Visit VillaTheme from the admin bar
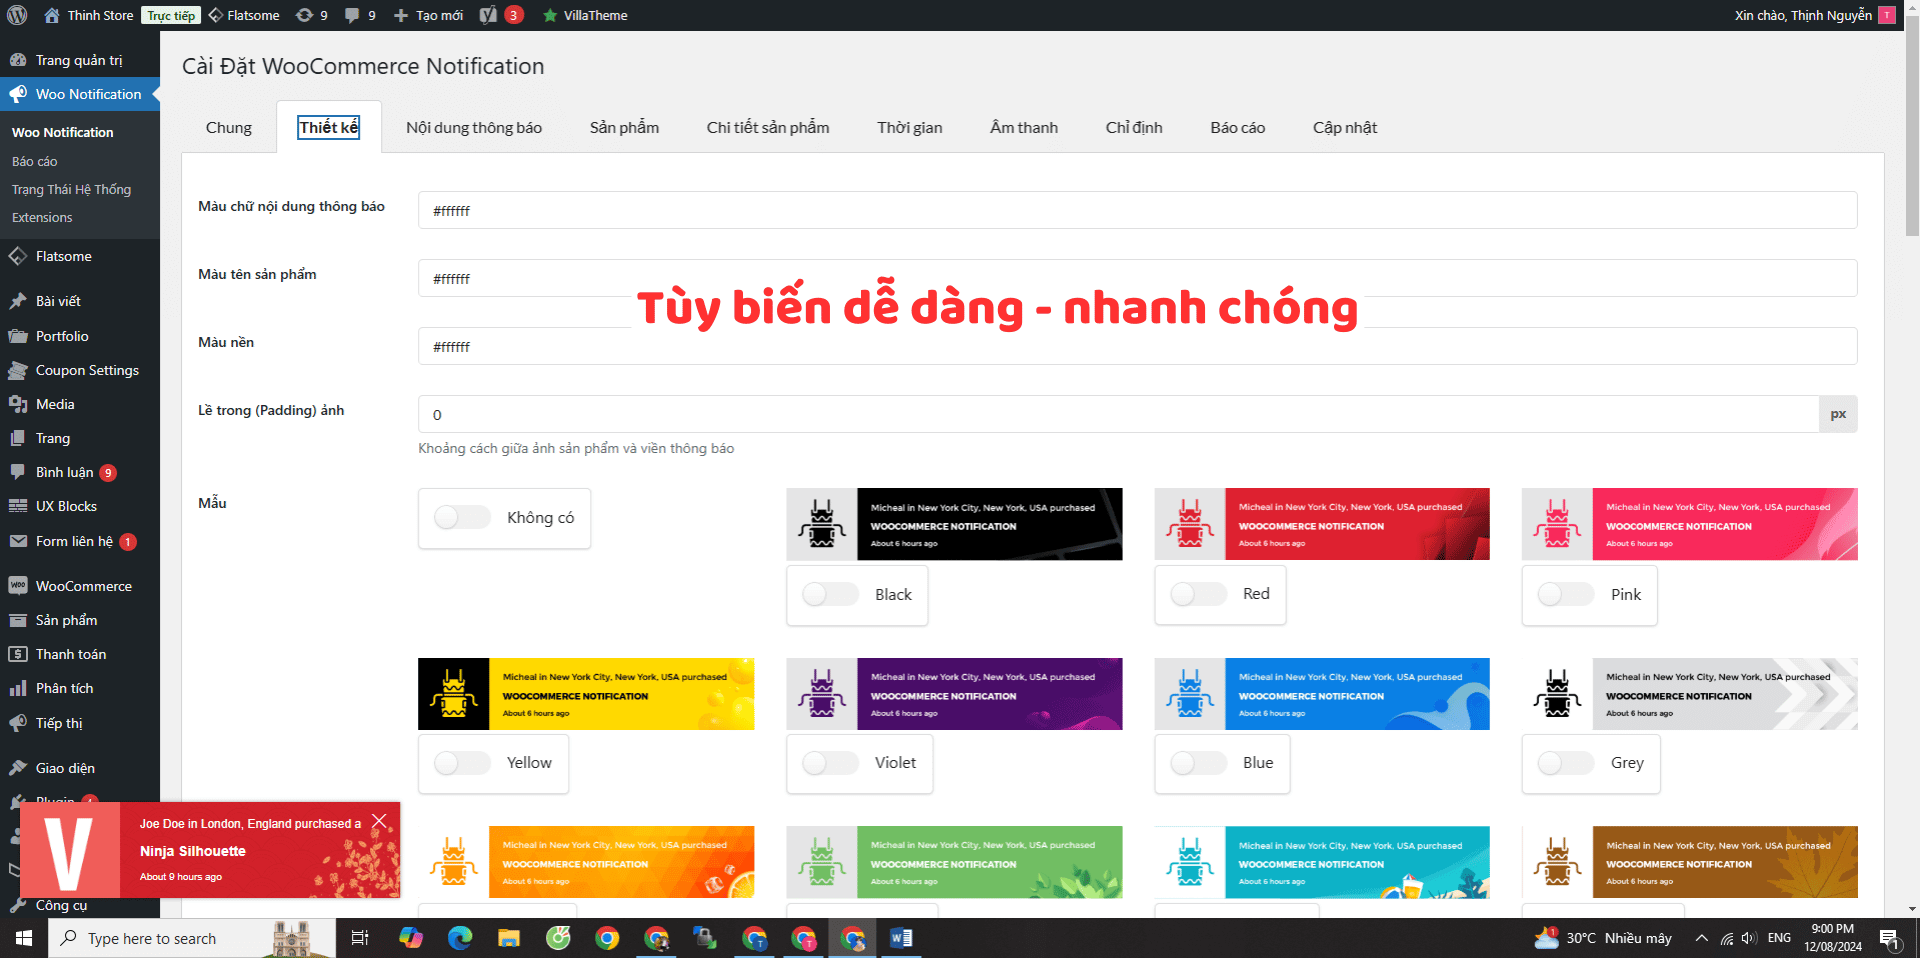Viewport: 1920px width, 958px height. [x=595, y=15]
